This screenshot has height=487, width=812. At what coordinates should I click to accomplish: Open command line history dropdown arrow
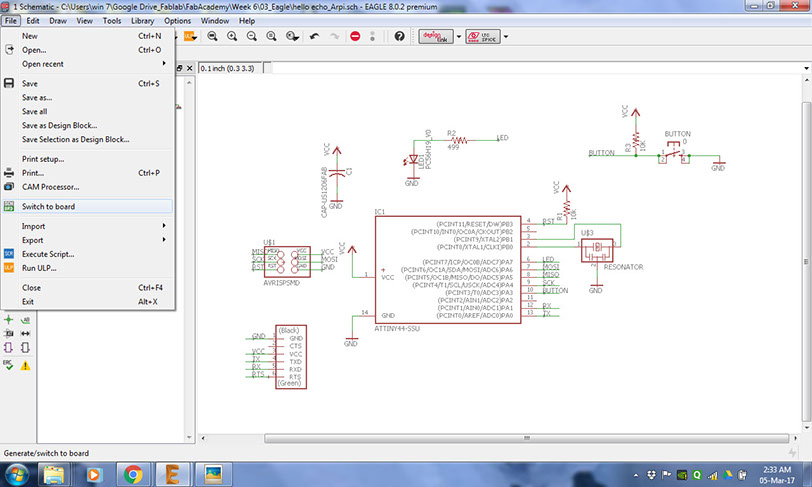(x=806, y=68)
